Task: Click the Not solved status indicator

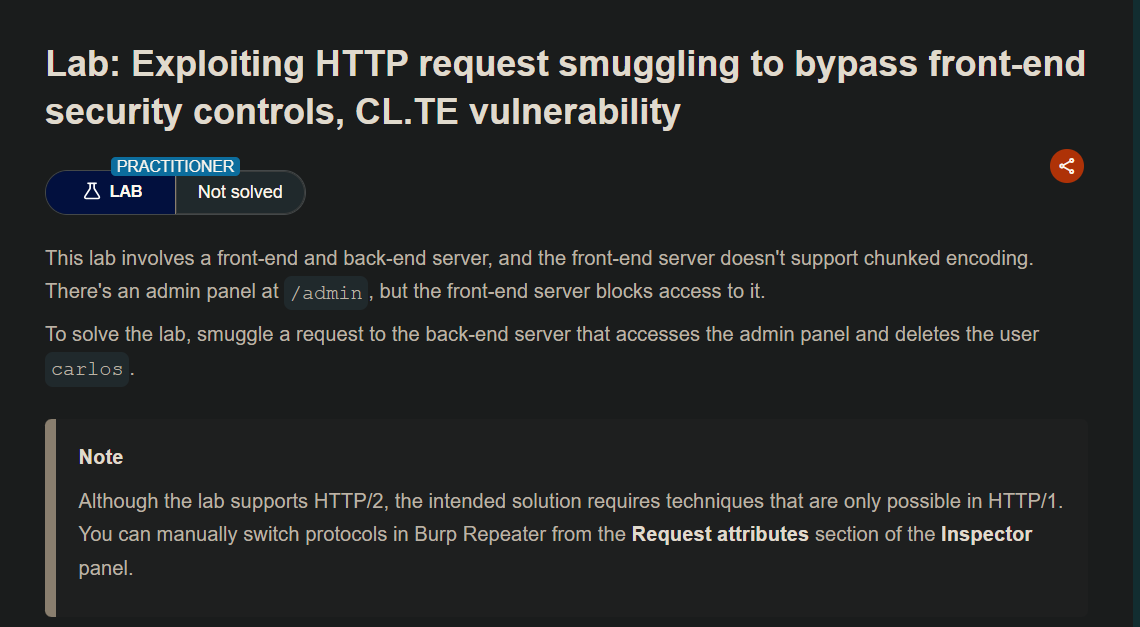Action: [240, 192]
